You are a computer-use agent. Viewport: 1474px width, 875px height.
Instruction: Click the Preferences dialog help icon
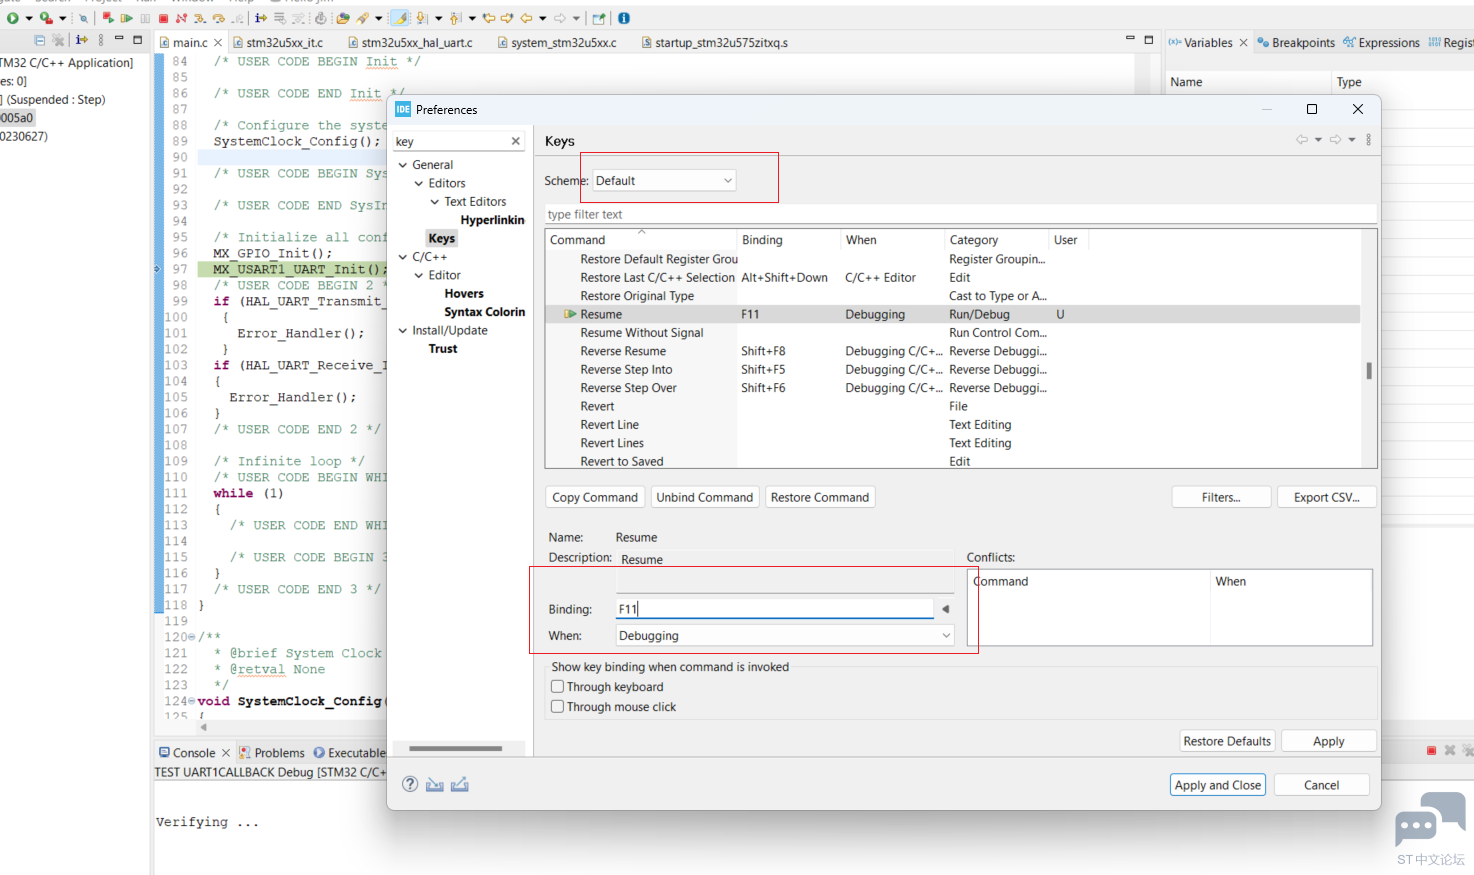410,784
